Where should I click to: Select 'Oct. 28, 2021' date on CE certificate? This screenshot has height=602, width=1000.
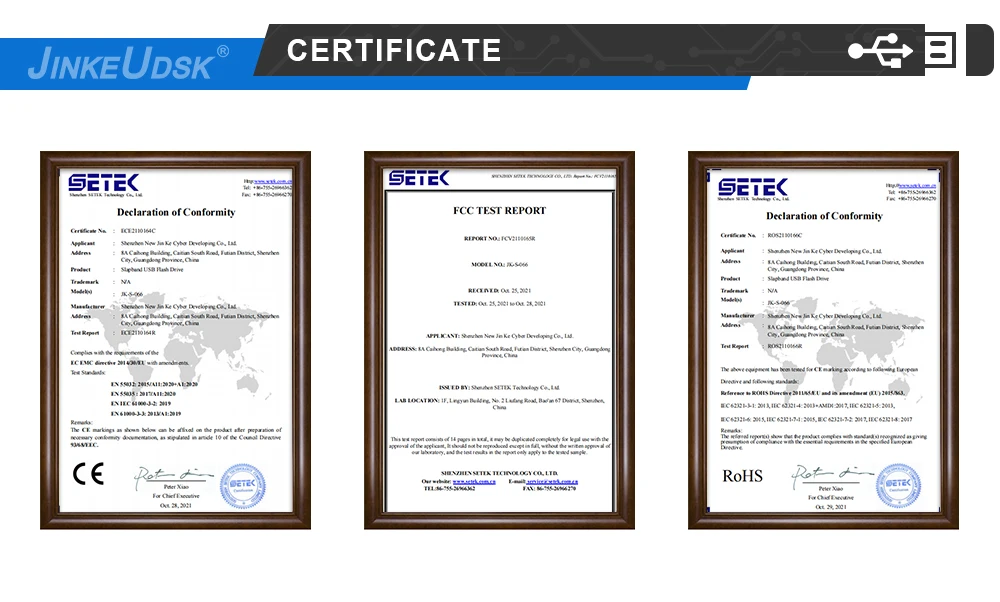click(175, 506)
